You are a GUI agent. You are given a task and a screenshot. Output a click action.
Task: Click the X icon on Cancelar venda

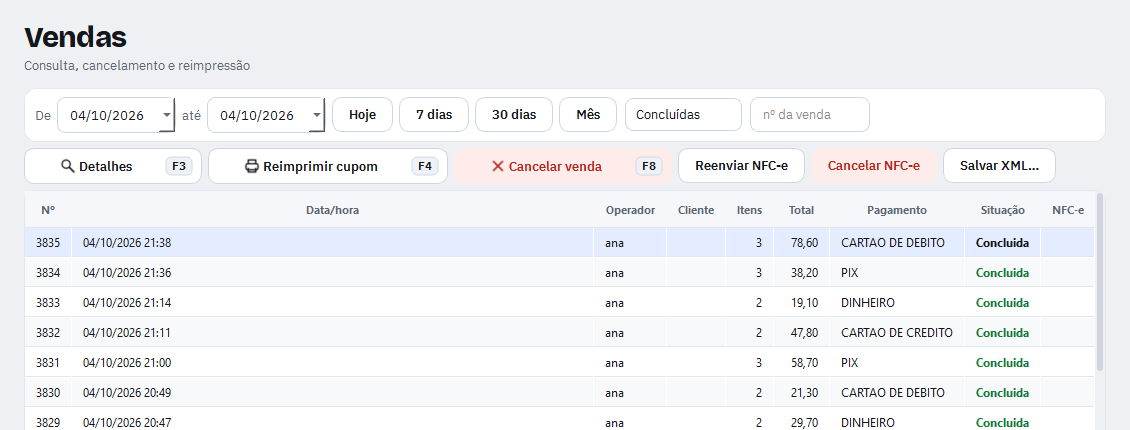coord(497,166)
